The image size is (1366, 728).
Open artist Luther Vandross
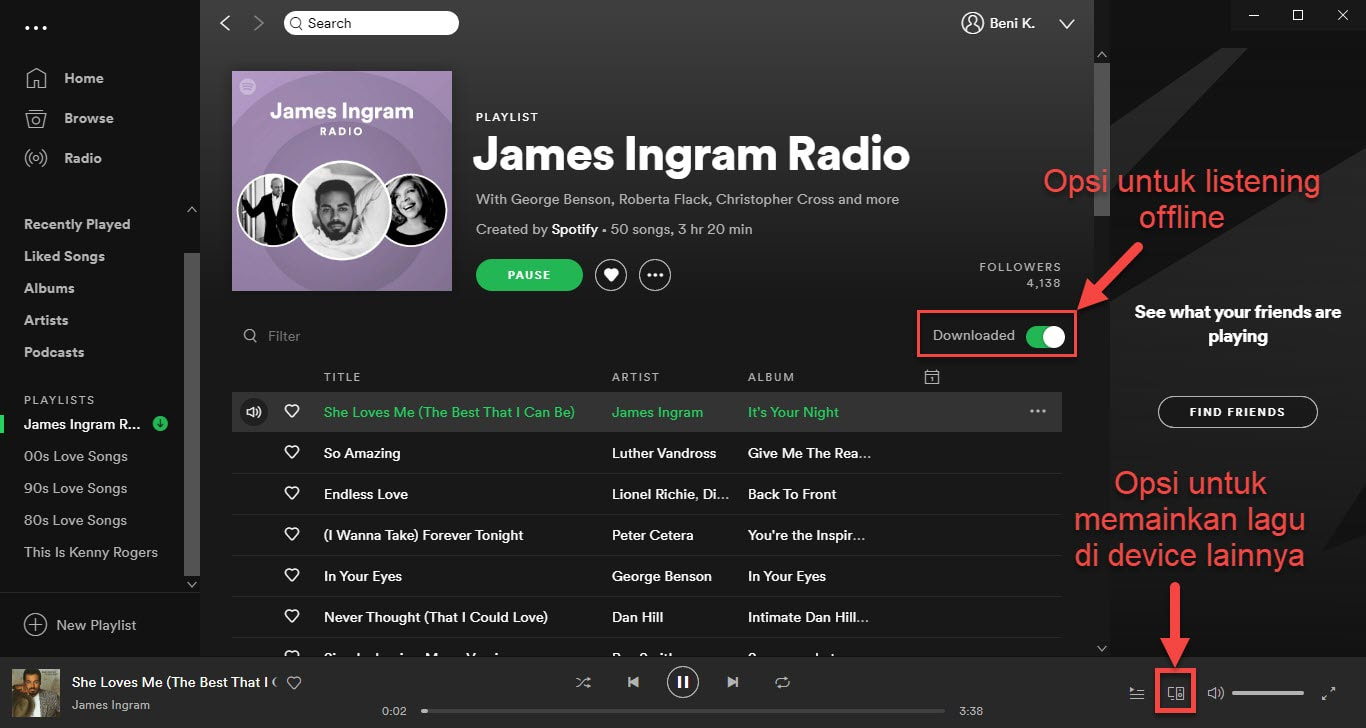click(x=664, y=453)
